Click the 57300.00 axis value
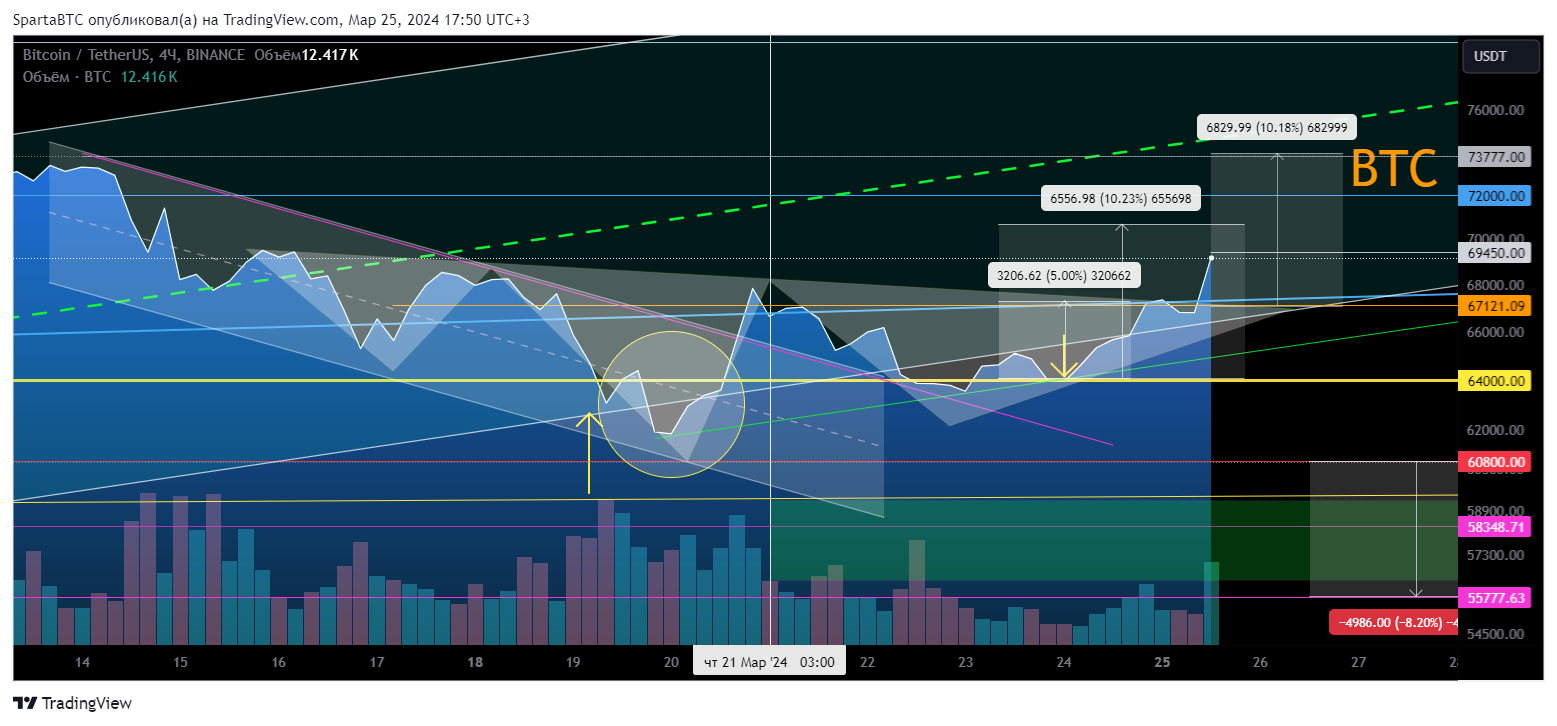Image resolution: width=1557 pixels, height=726 pixels. pyautogui.click(x=1496, y=555)
